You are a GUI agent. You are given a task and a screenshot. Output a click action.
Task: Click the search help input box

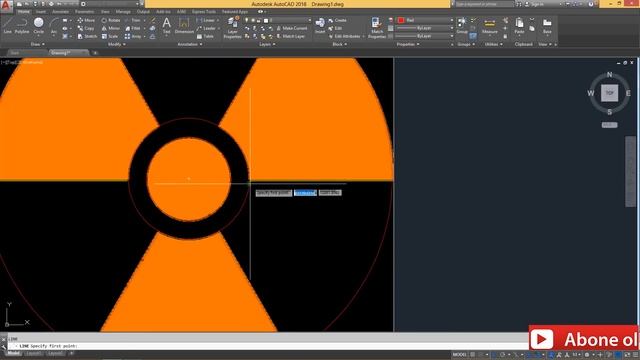pyautogui.click(x=484, y=4)
